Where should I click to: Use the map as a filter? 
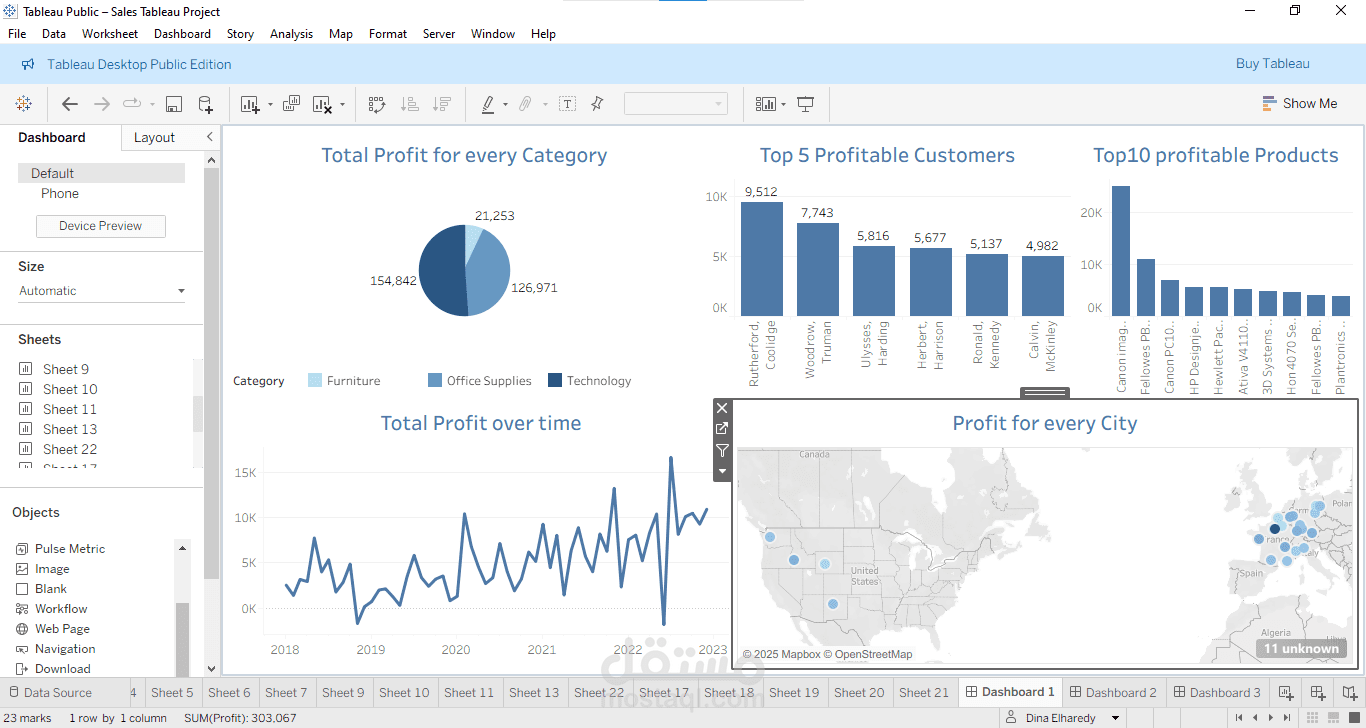(722, 451)
